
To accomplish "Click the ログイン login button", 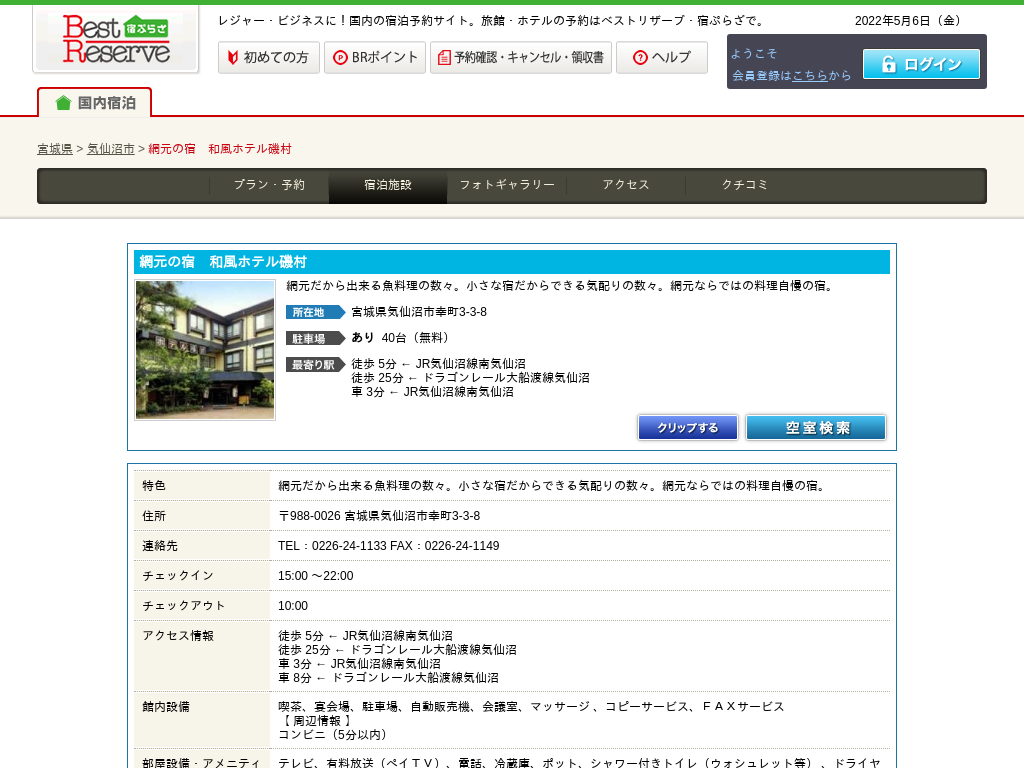I will tap(921, 64).
